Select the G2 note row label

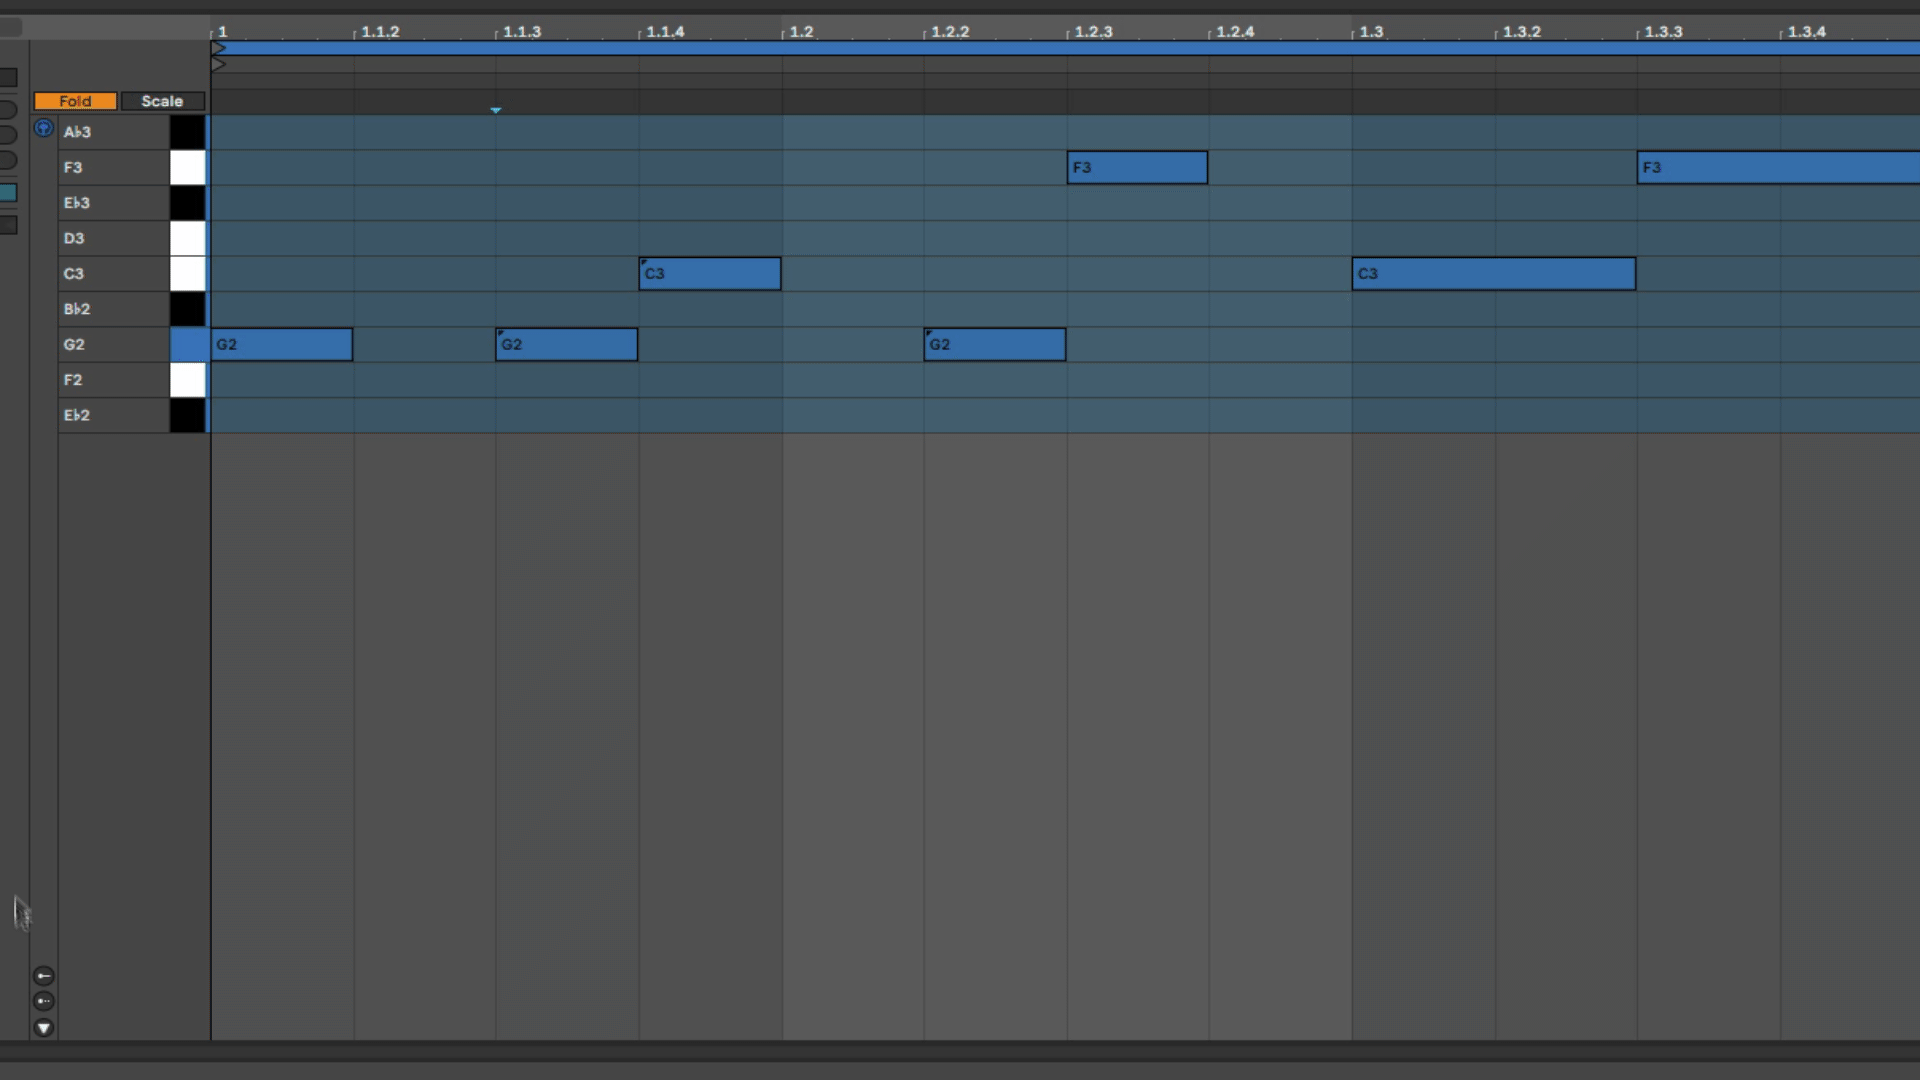click(74, 345)
